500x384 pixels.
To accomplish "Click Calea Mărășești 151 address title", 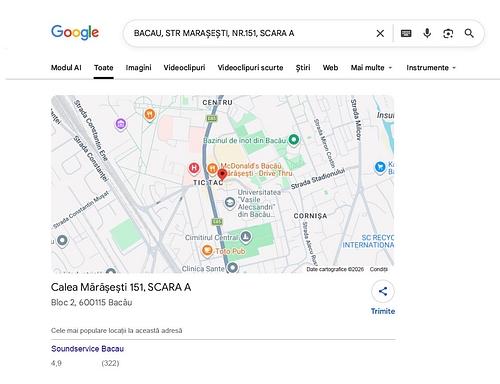I will coord(121,287).
